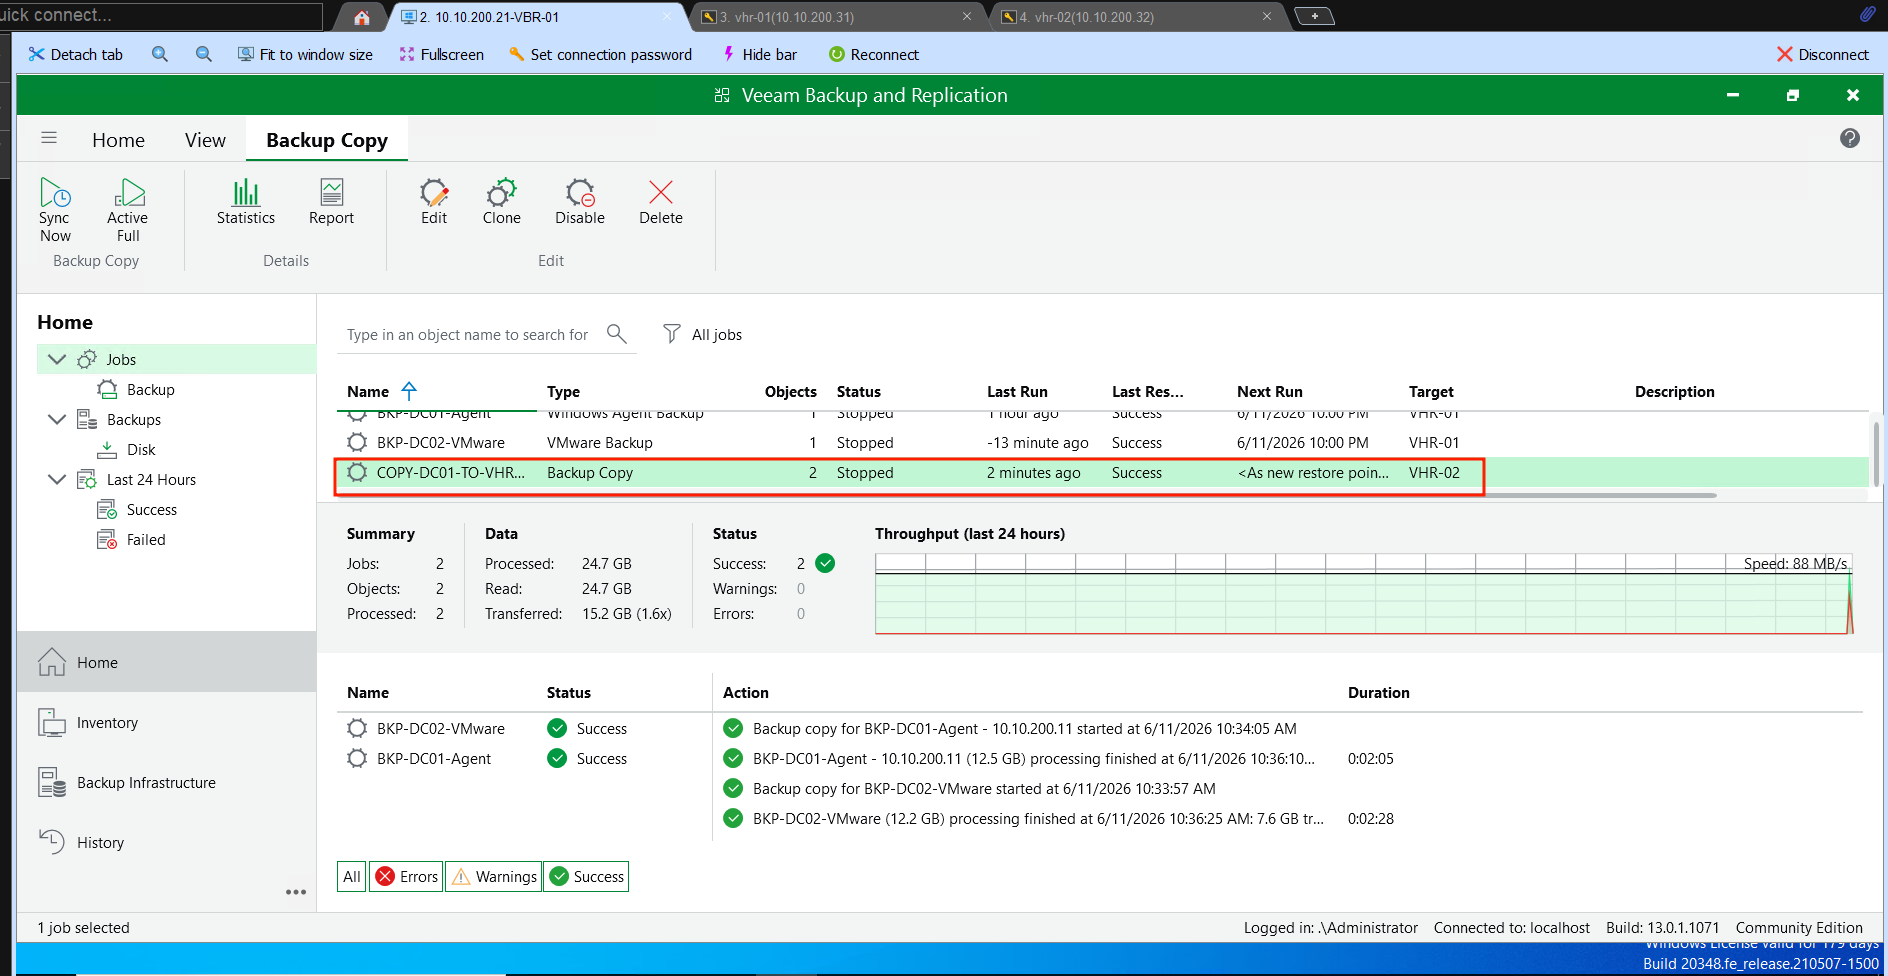Toggle the Success log filter

(586, 877)
